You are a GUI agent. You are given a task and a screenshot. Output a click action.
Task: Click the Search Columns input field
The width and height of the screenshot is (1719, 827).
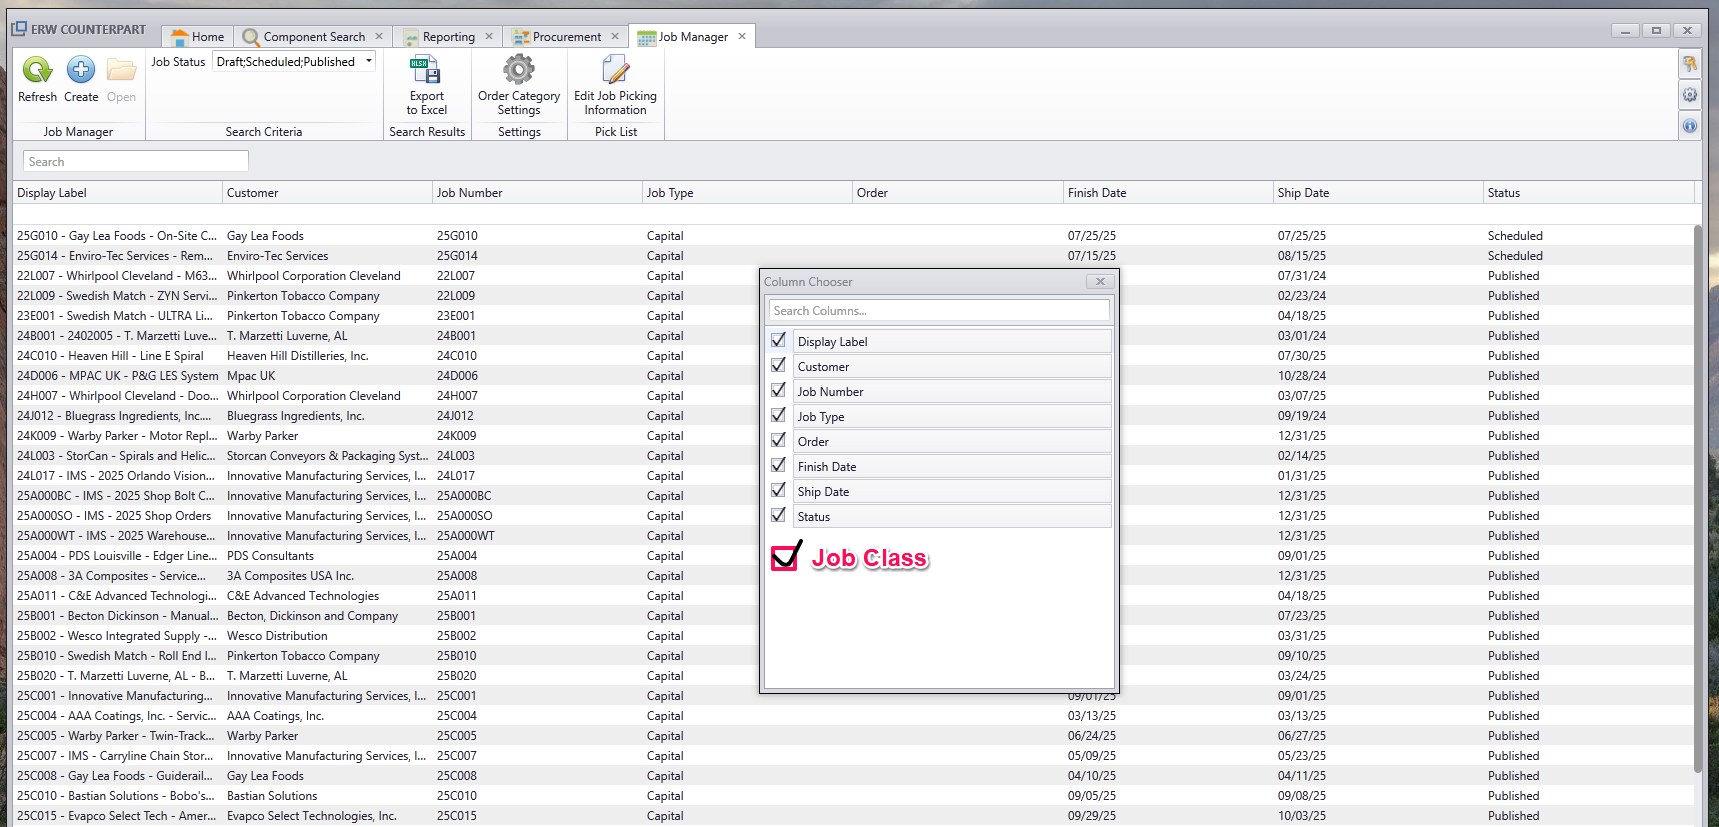point(938,311)
